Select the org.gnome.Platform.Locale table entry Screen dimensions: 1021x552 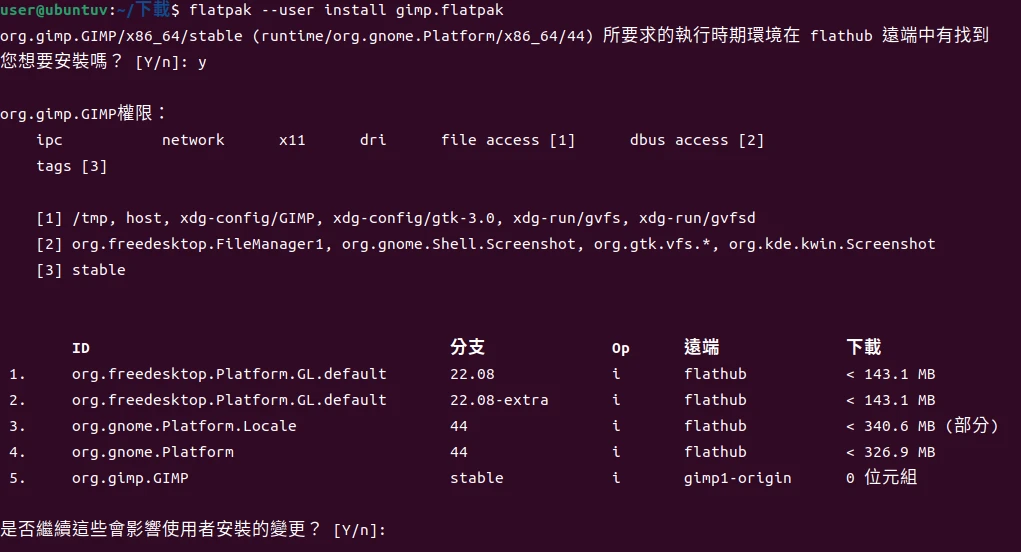coord(184,426)
